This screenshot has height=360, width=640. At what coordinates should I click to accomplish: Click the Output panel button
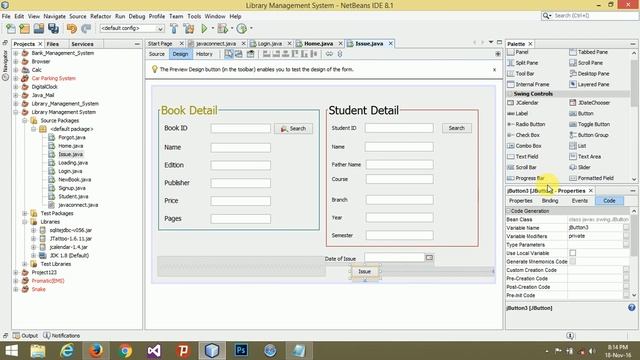[25, 336]
